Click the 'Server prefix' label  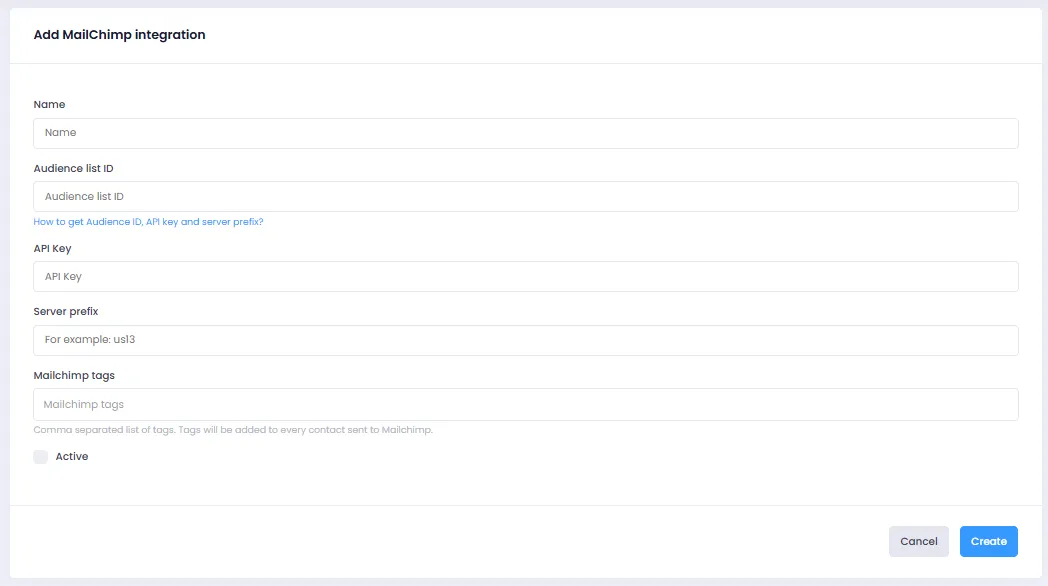[66, 311]
